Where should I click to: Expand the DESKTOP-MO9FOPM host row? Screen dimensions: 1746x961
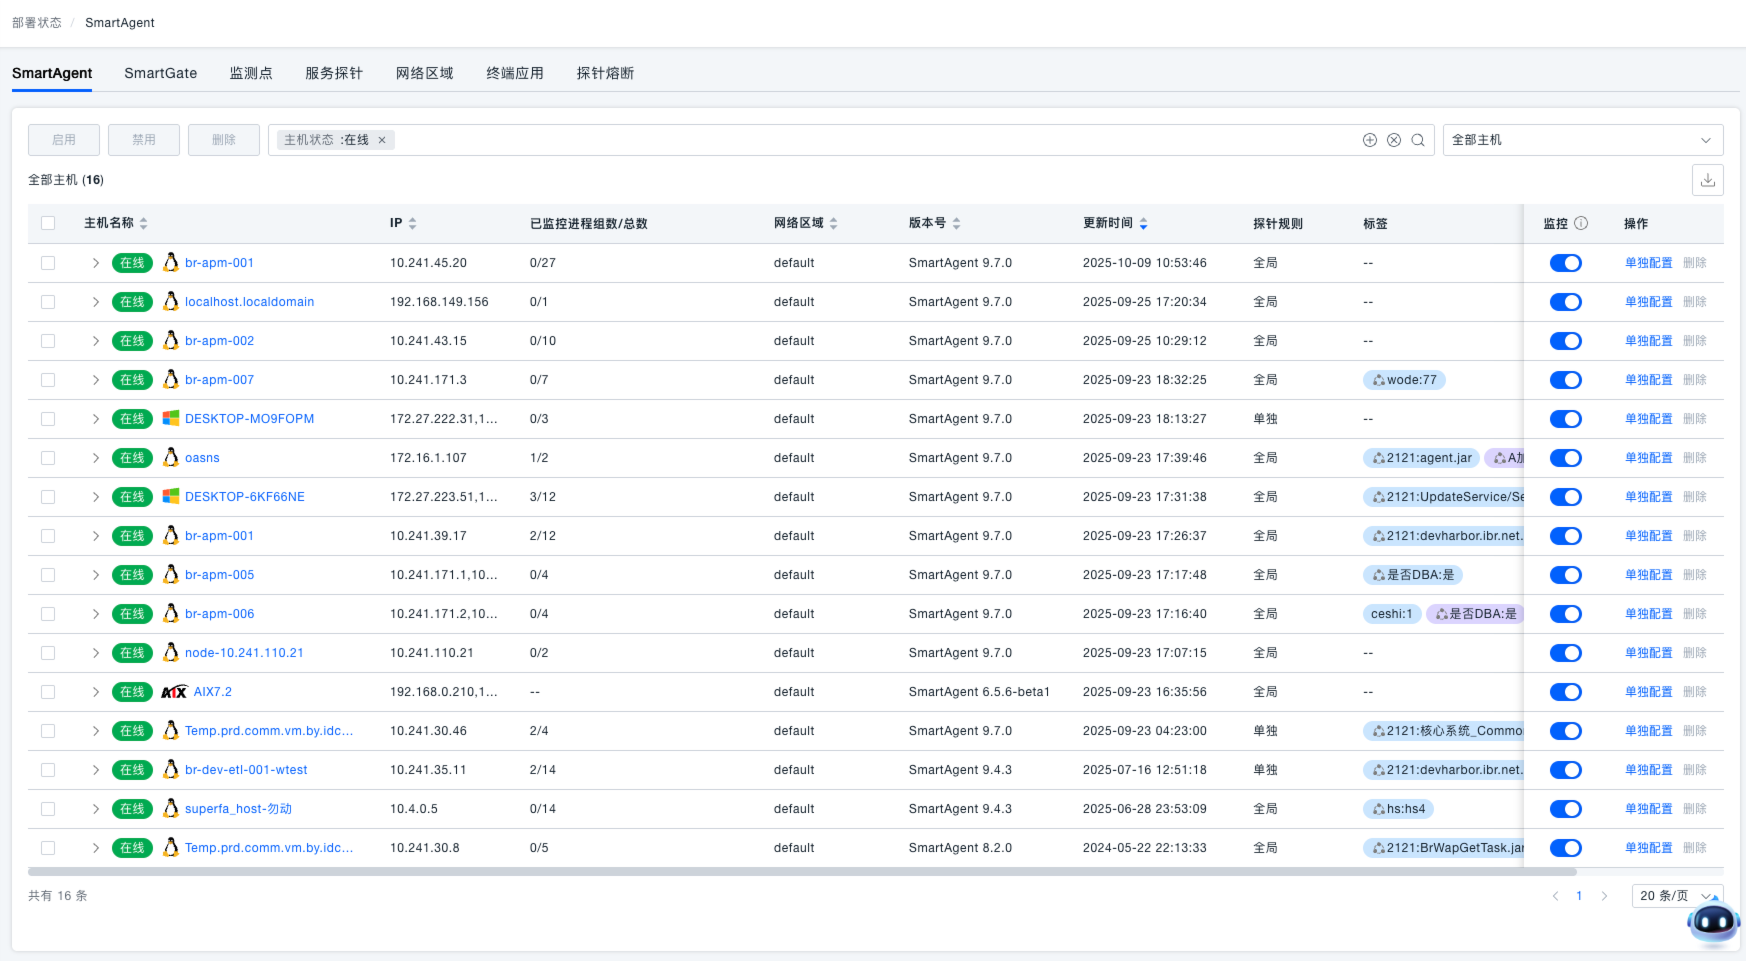point(96,419)
